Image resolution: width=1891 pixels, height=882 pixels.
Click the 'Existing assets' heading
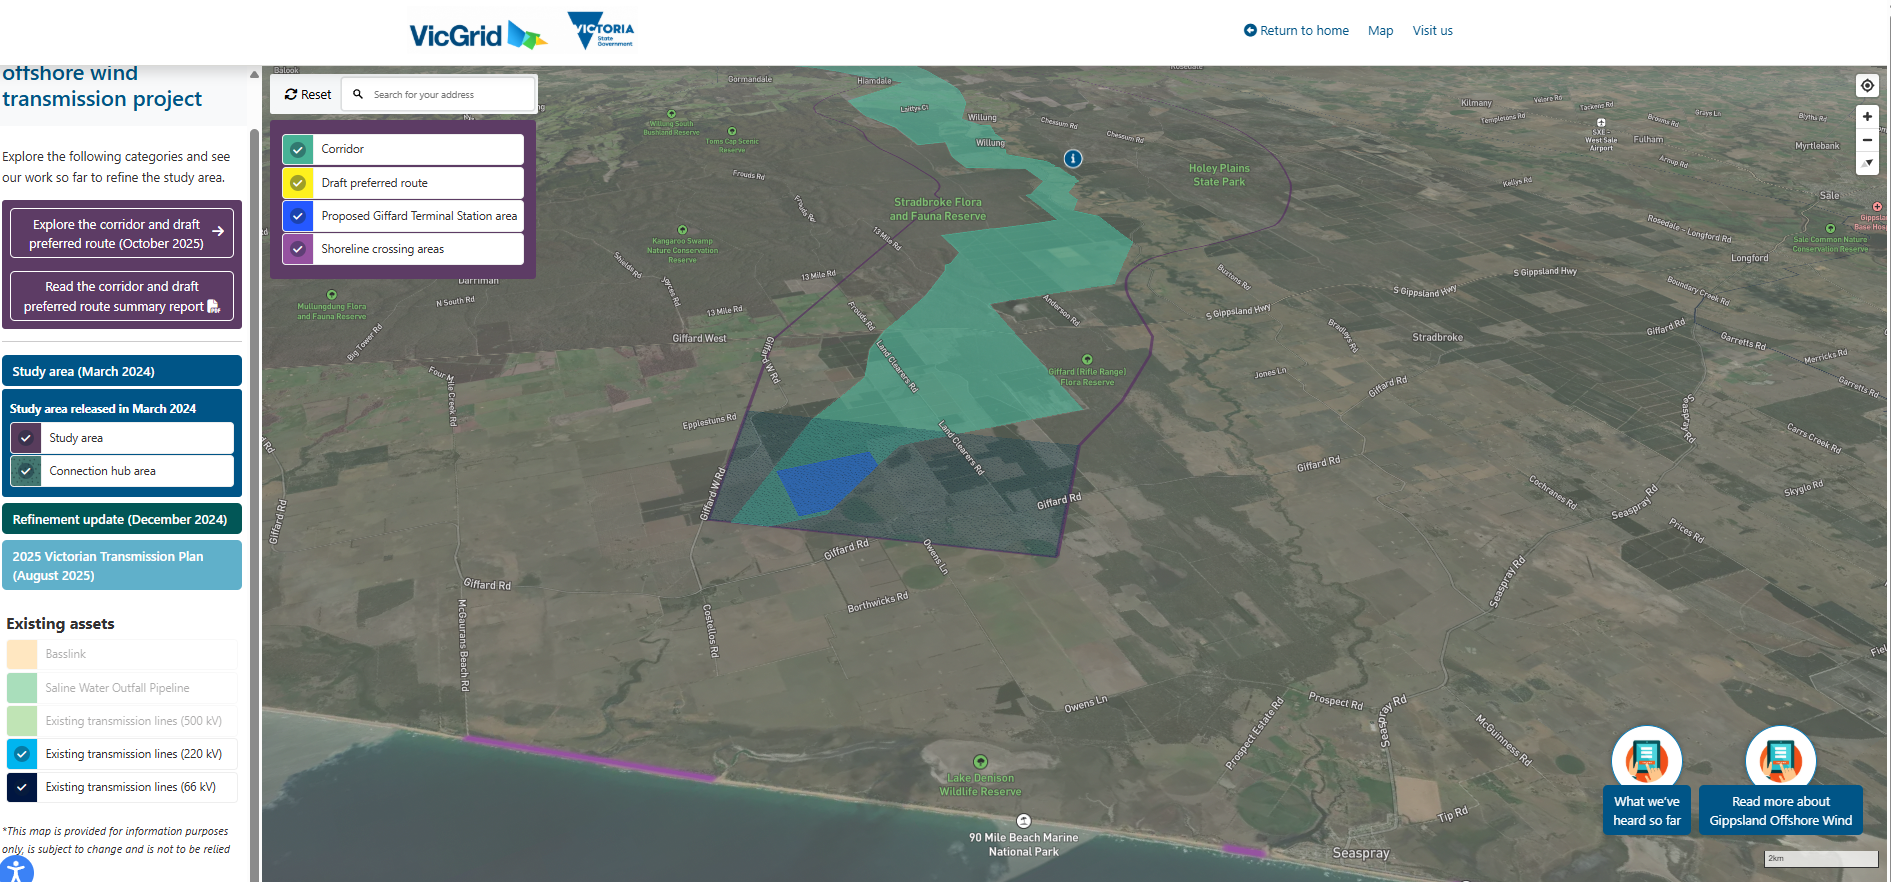click(x=60, y=624)
